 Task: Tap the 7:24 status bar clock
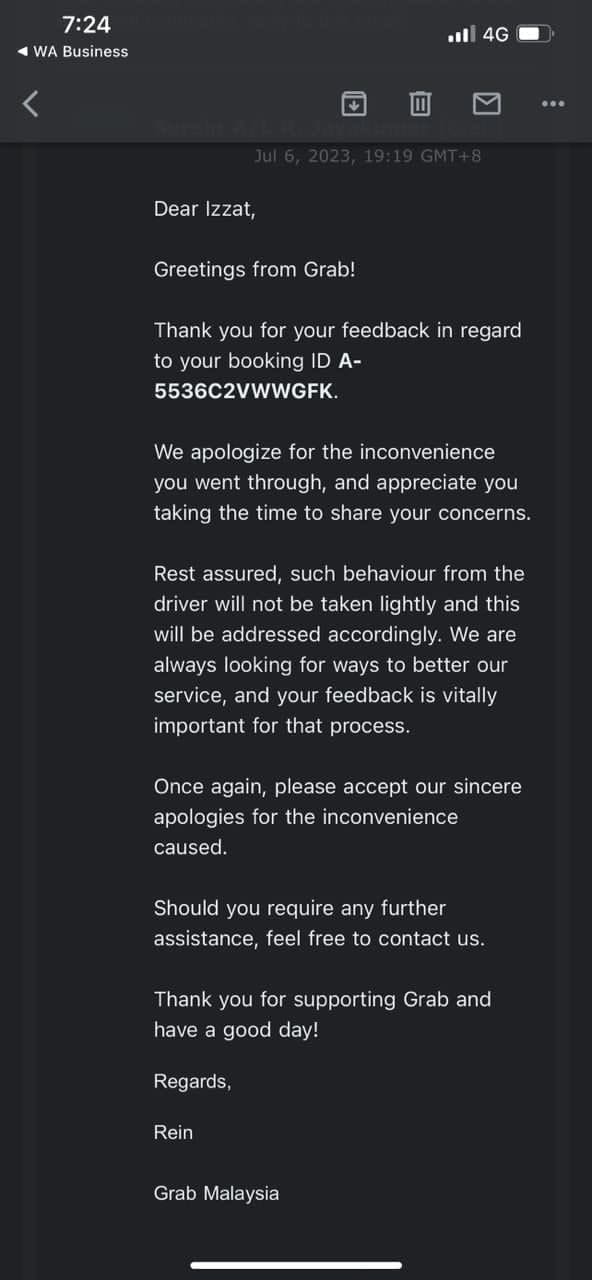pyautogui.click(x=86, y=24)
